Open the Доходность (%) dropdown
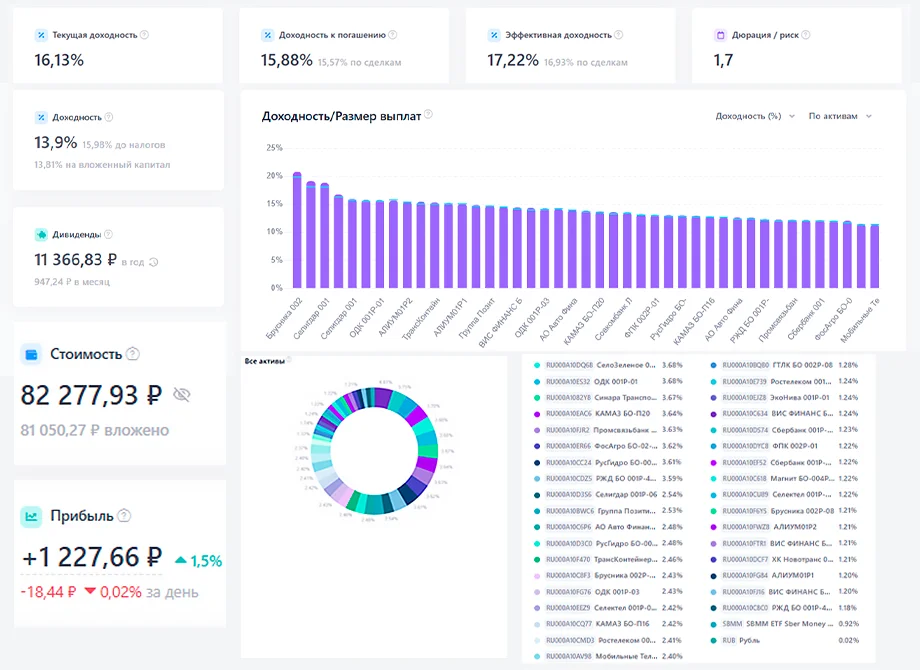This screenshot has height=670, width=920. (x=755, y=116)
